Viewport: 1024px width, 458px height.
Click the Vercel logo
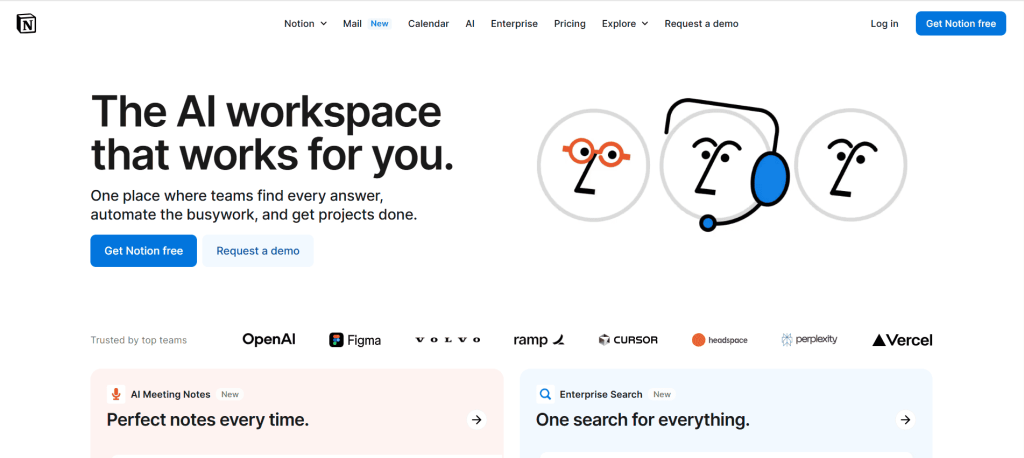click(x=902, y=340)
